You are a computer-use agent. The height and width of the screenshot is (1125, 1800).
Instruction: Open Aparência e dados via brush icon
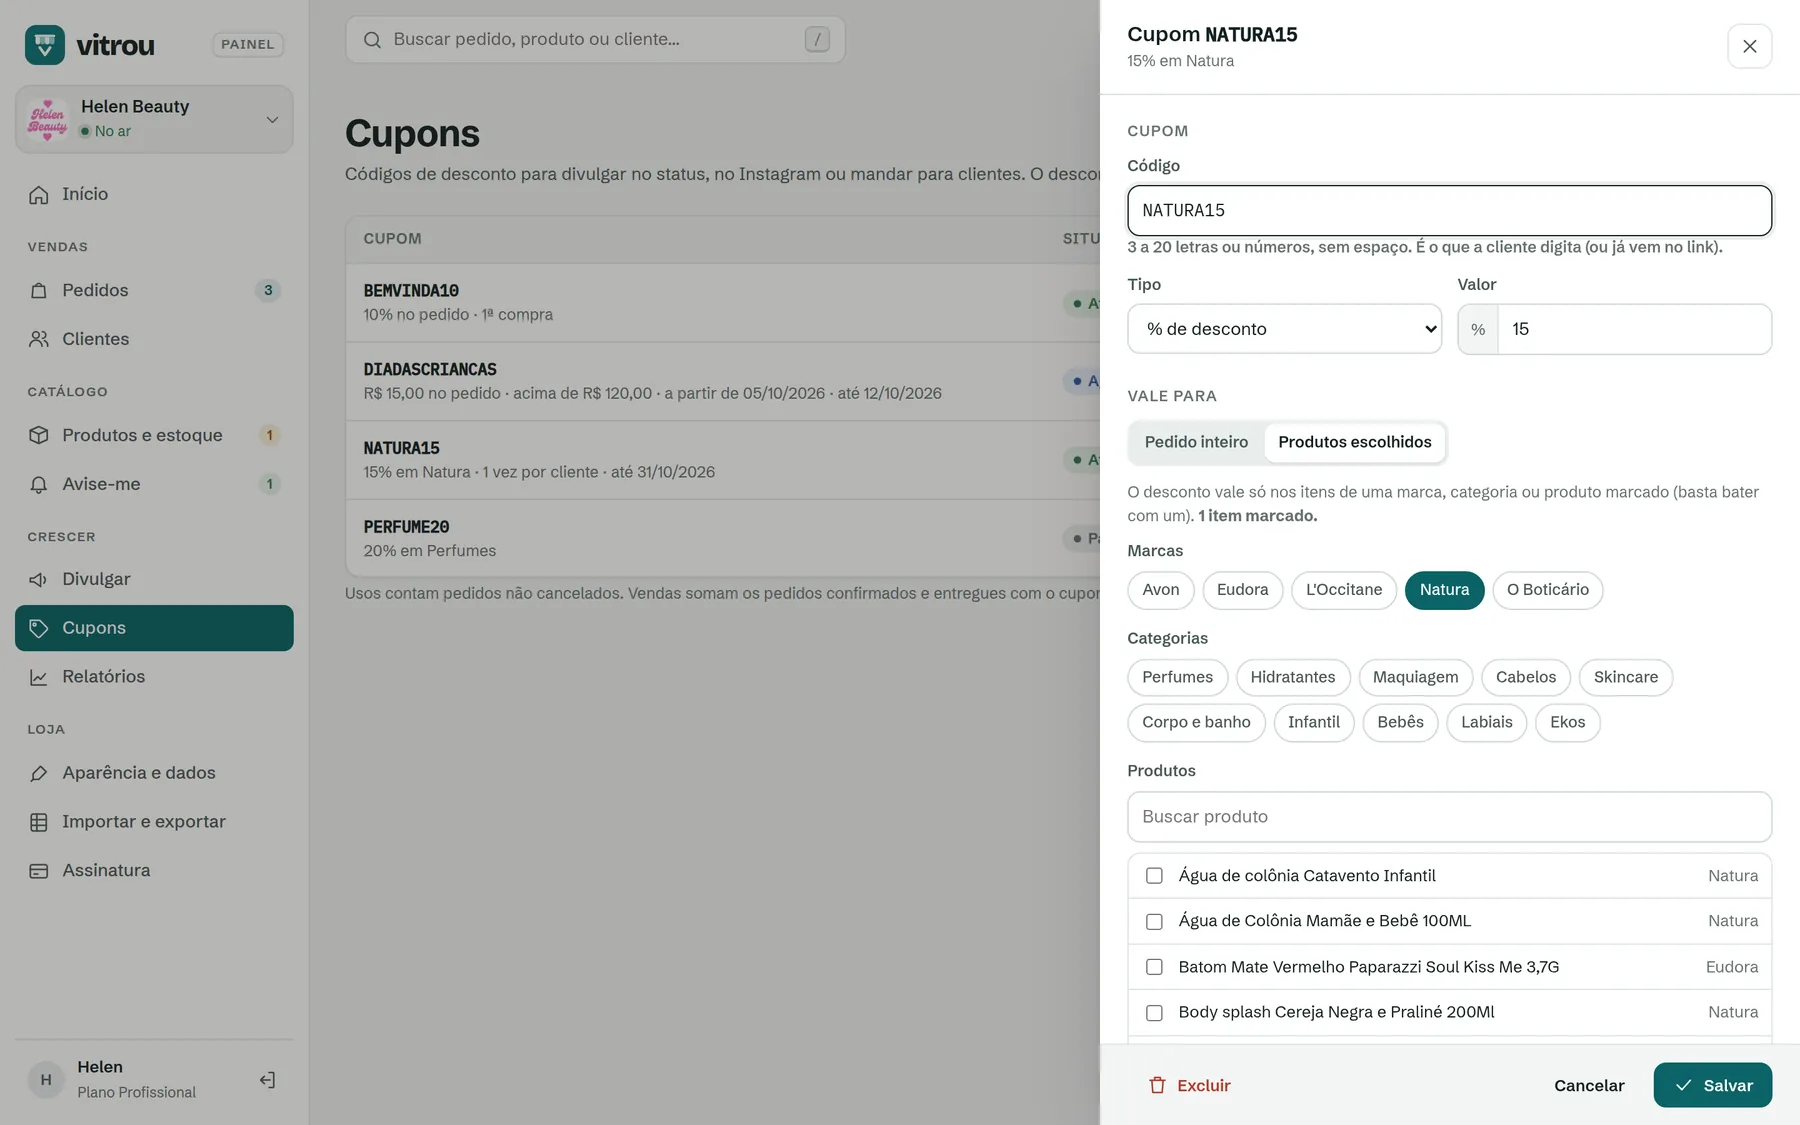point(39,774)
